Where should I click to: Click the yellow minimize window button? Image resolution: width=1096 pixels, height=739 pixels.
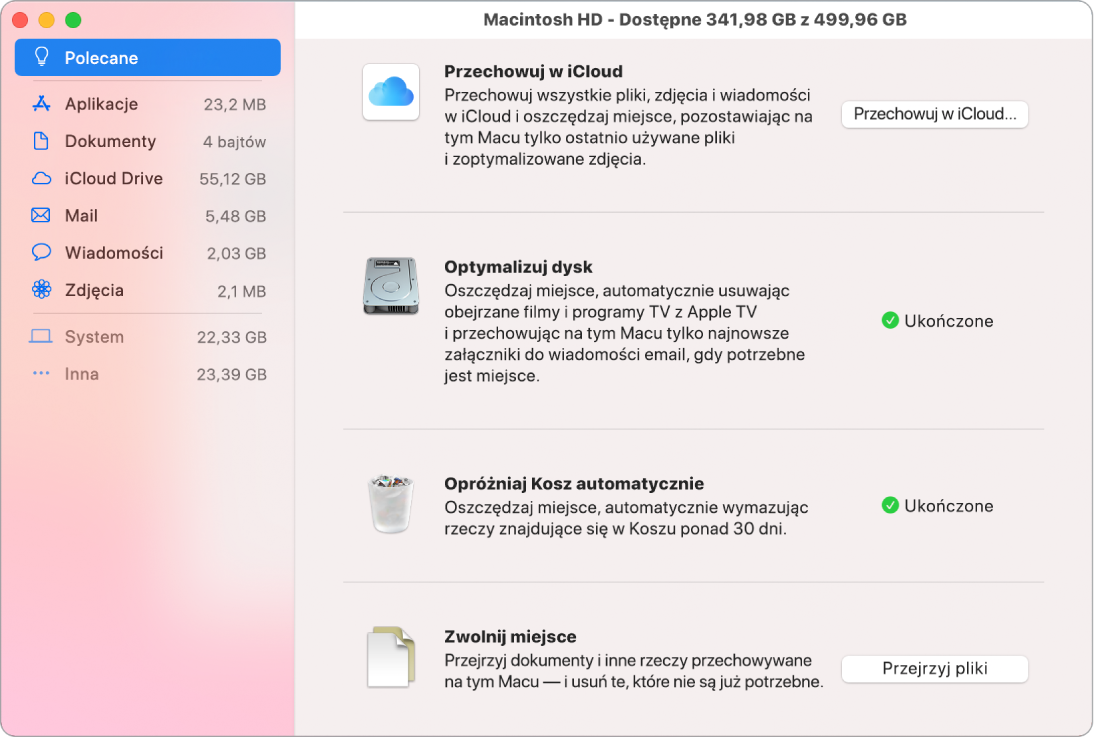47,20
